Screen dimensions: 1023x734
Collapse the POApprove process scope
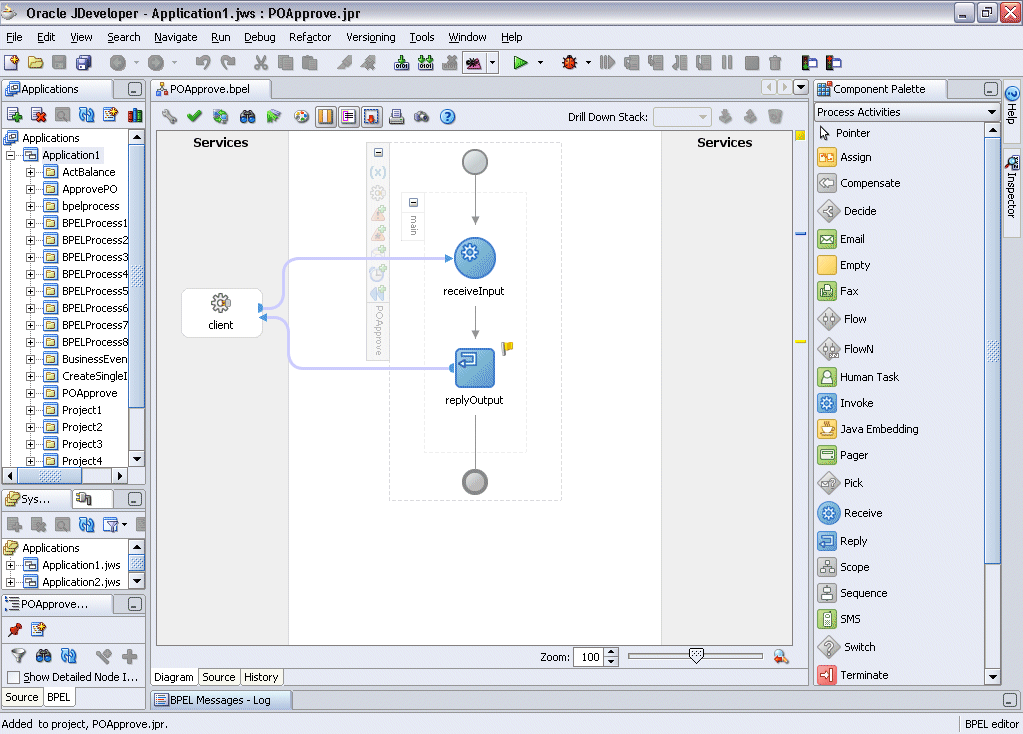pyautogui.click(x=378, y=153)
